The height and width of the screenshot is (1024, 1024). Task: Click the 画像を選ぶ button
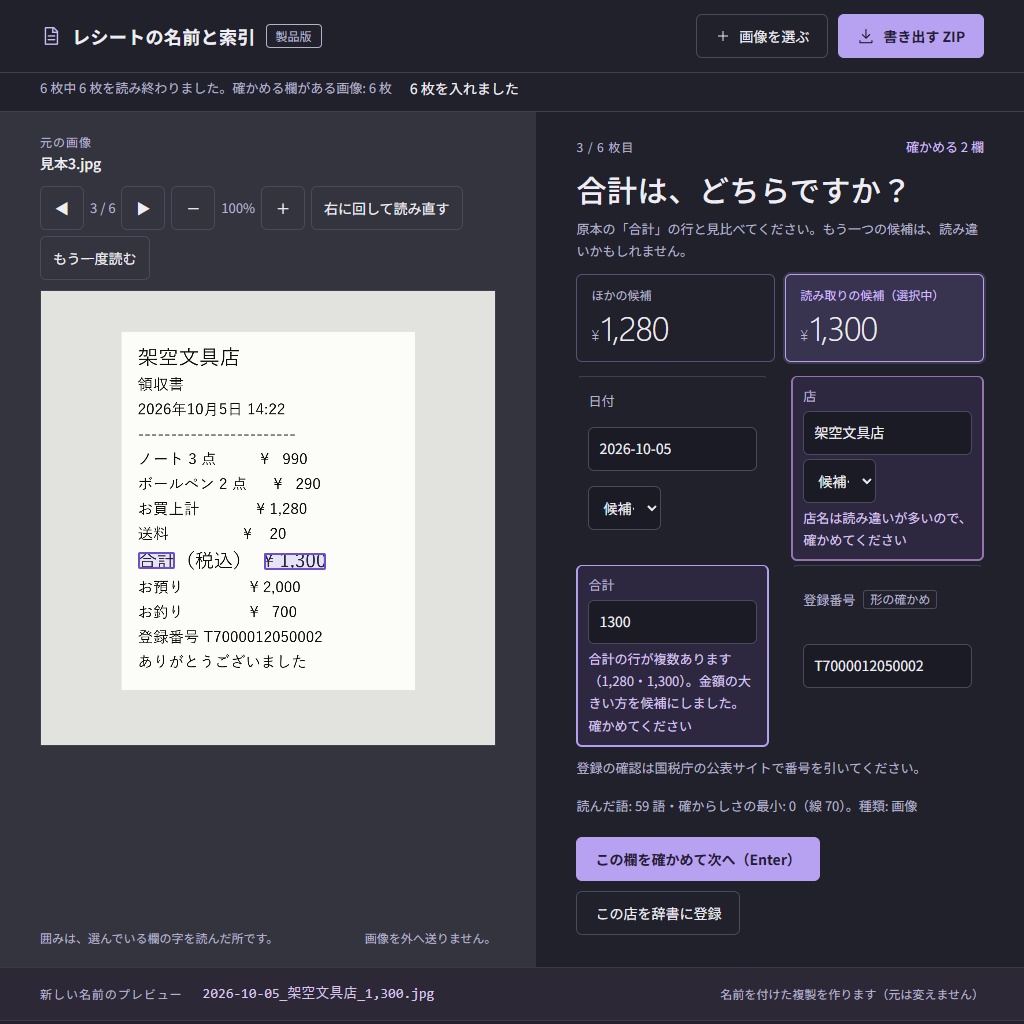[x=761, y=37]
